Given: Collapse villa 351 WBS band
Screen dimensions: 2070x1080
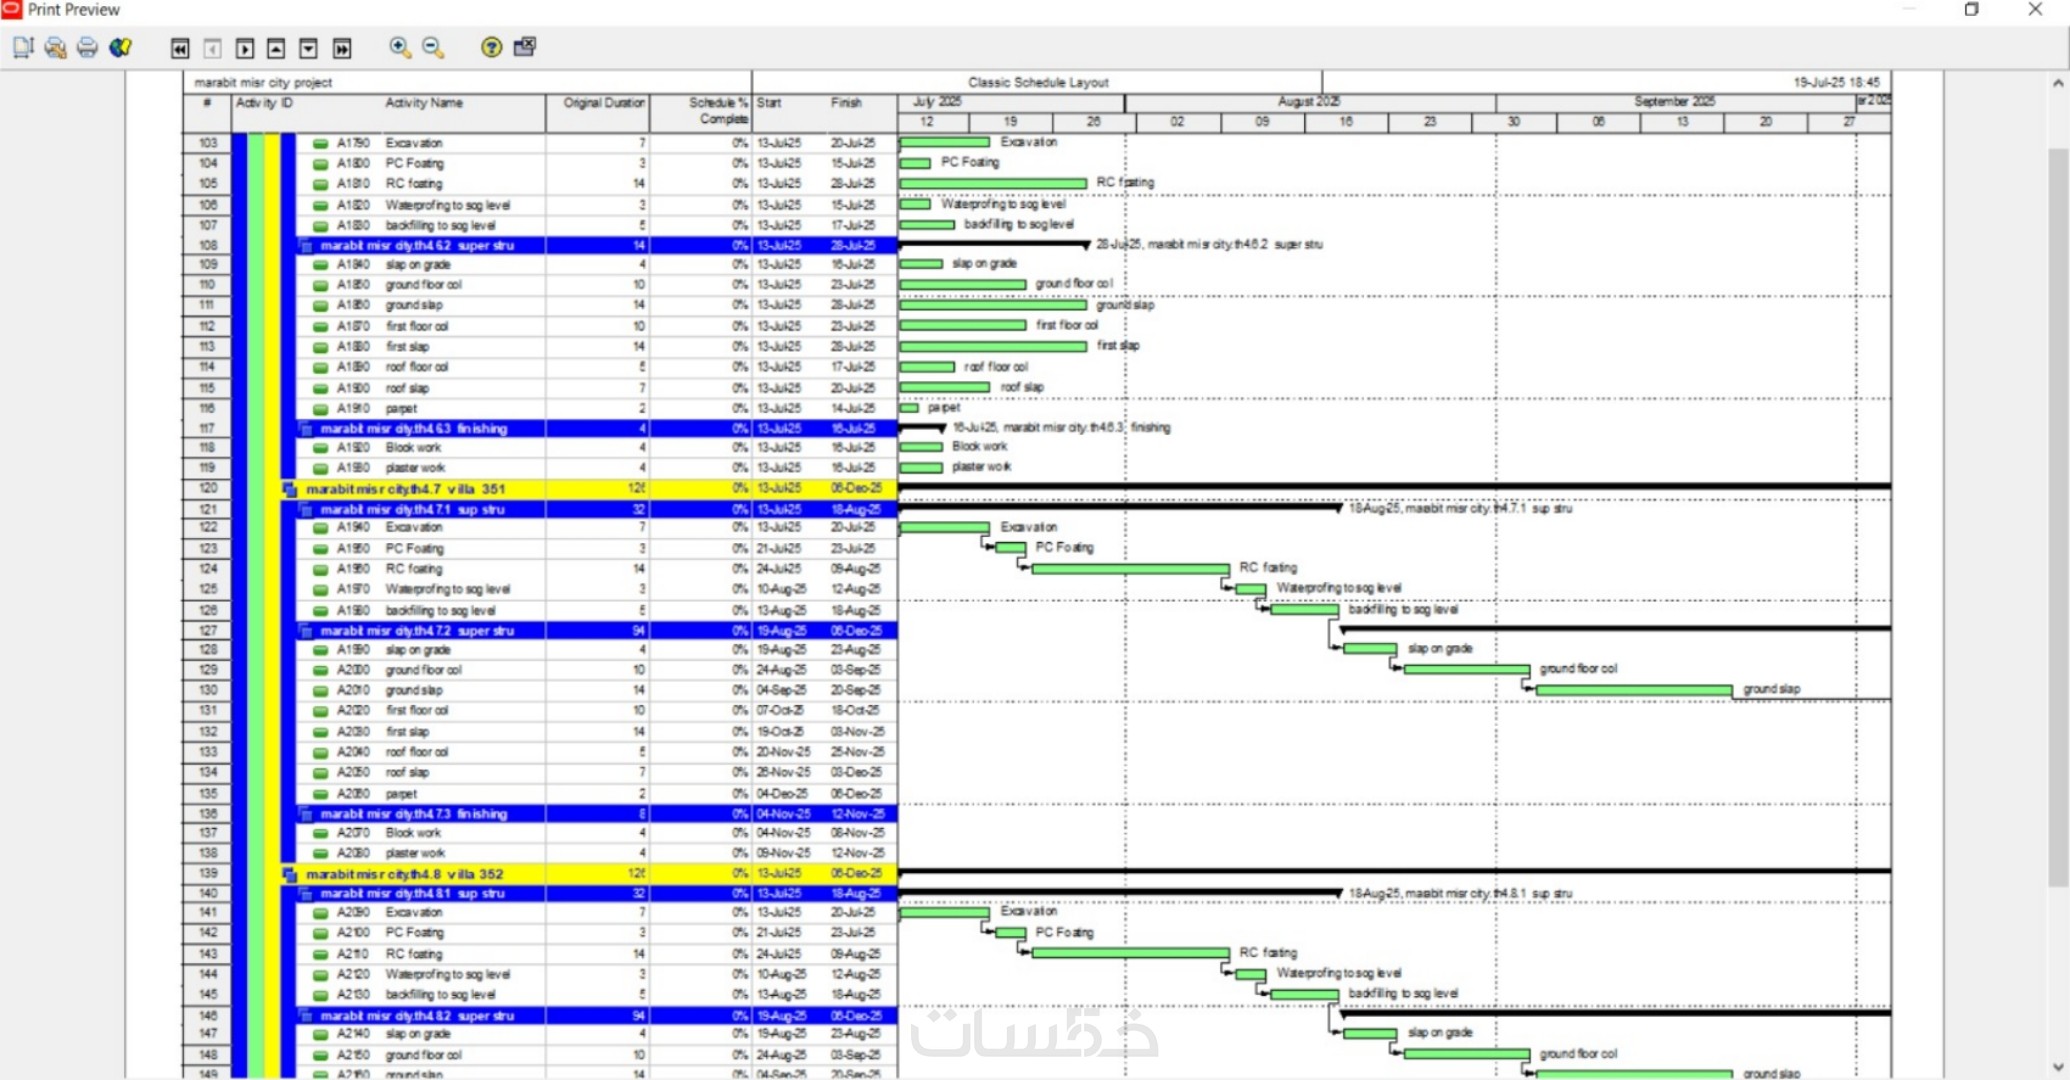Looking at the screenshot, I should [x=290, y=489].
